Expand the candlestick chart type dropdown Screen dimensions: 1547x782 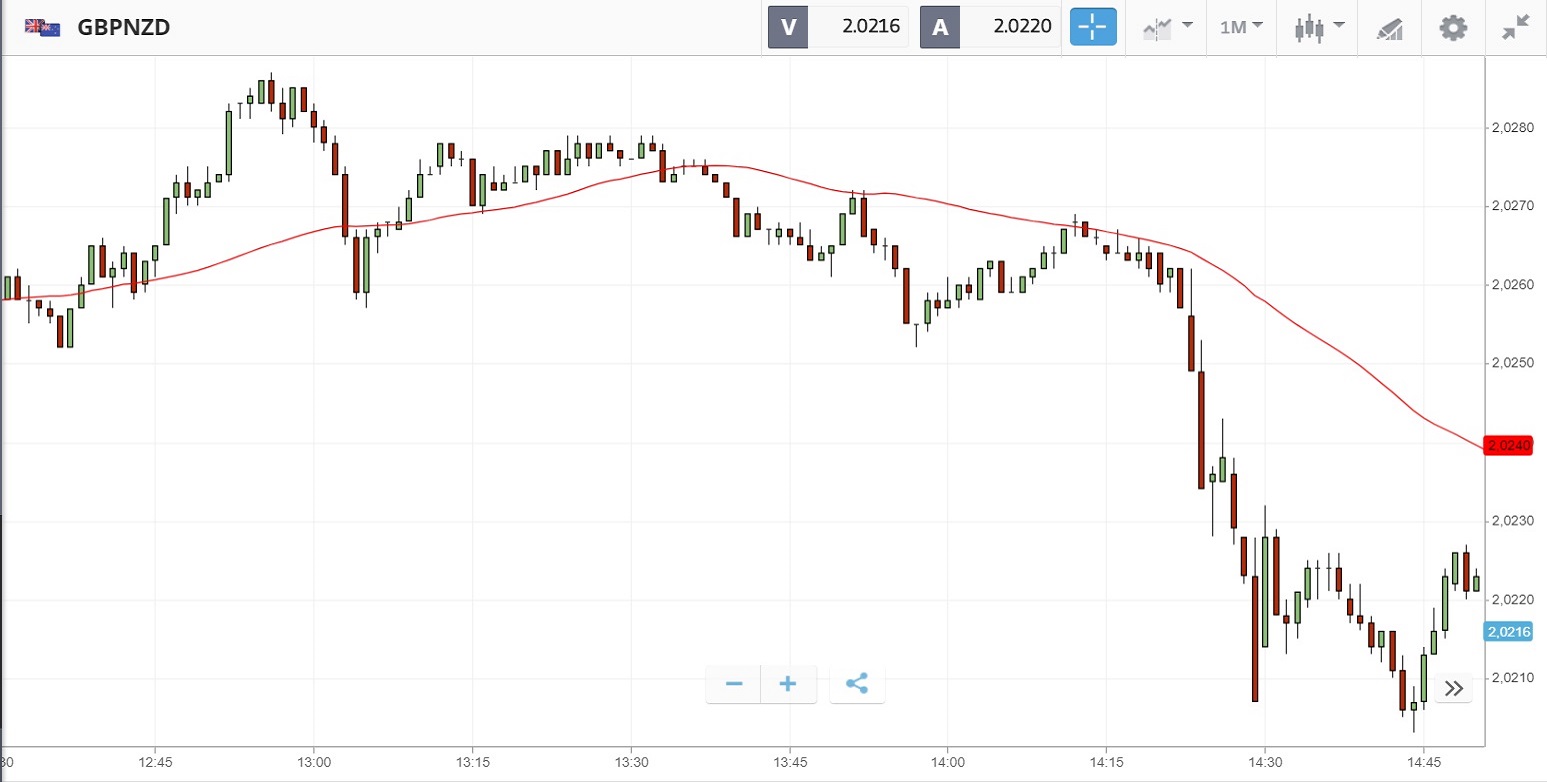click(1318, 27)
